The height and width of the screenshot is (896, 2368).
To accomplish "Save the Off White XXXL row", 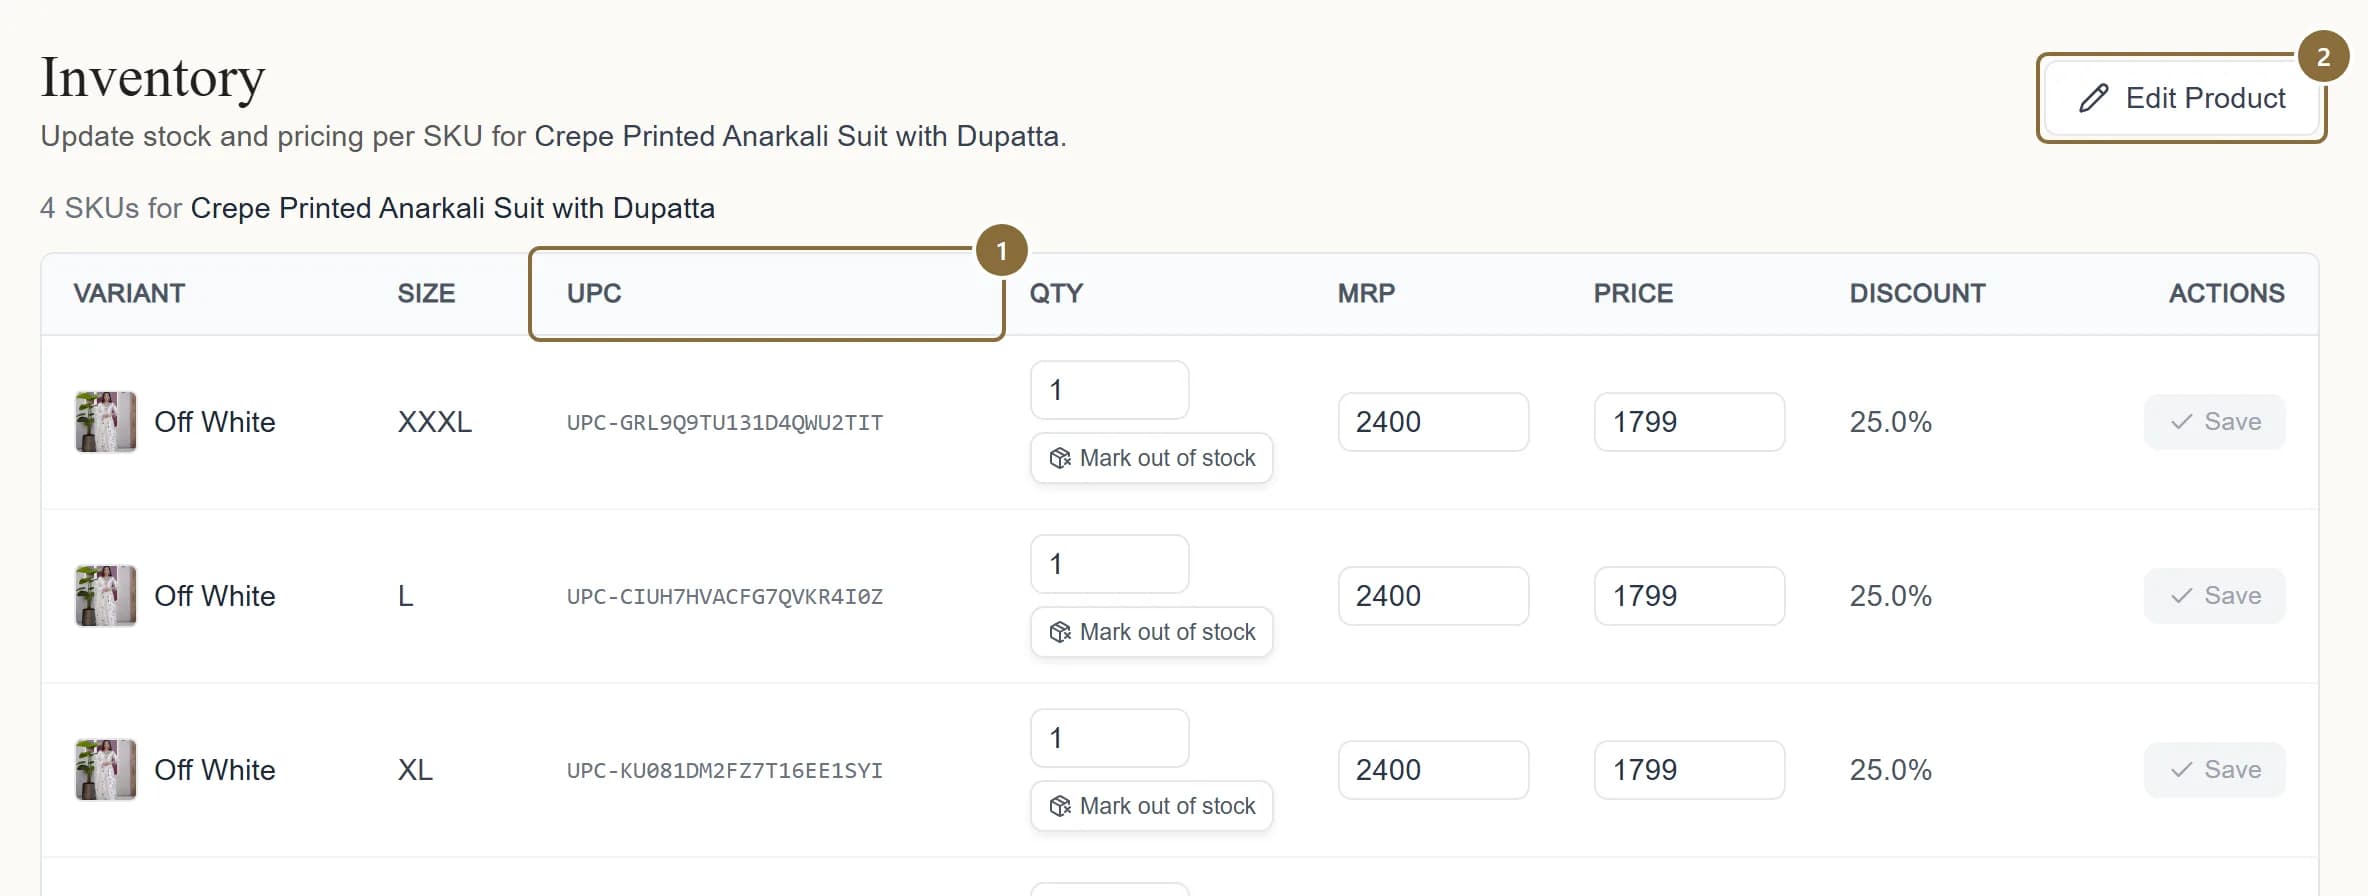I will point(2215,422).
